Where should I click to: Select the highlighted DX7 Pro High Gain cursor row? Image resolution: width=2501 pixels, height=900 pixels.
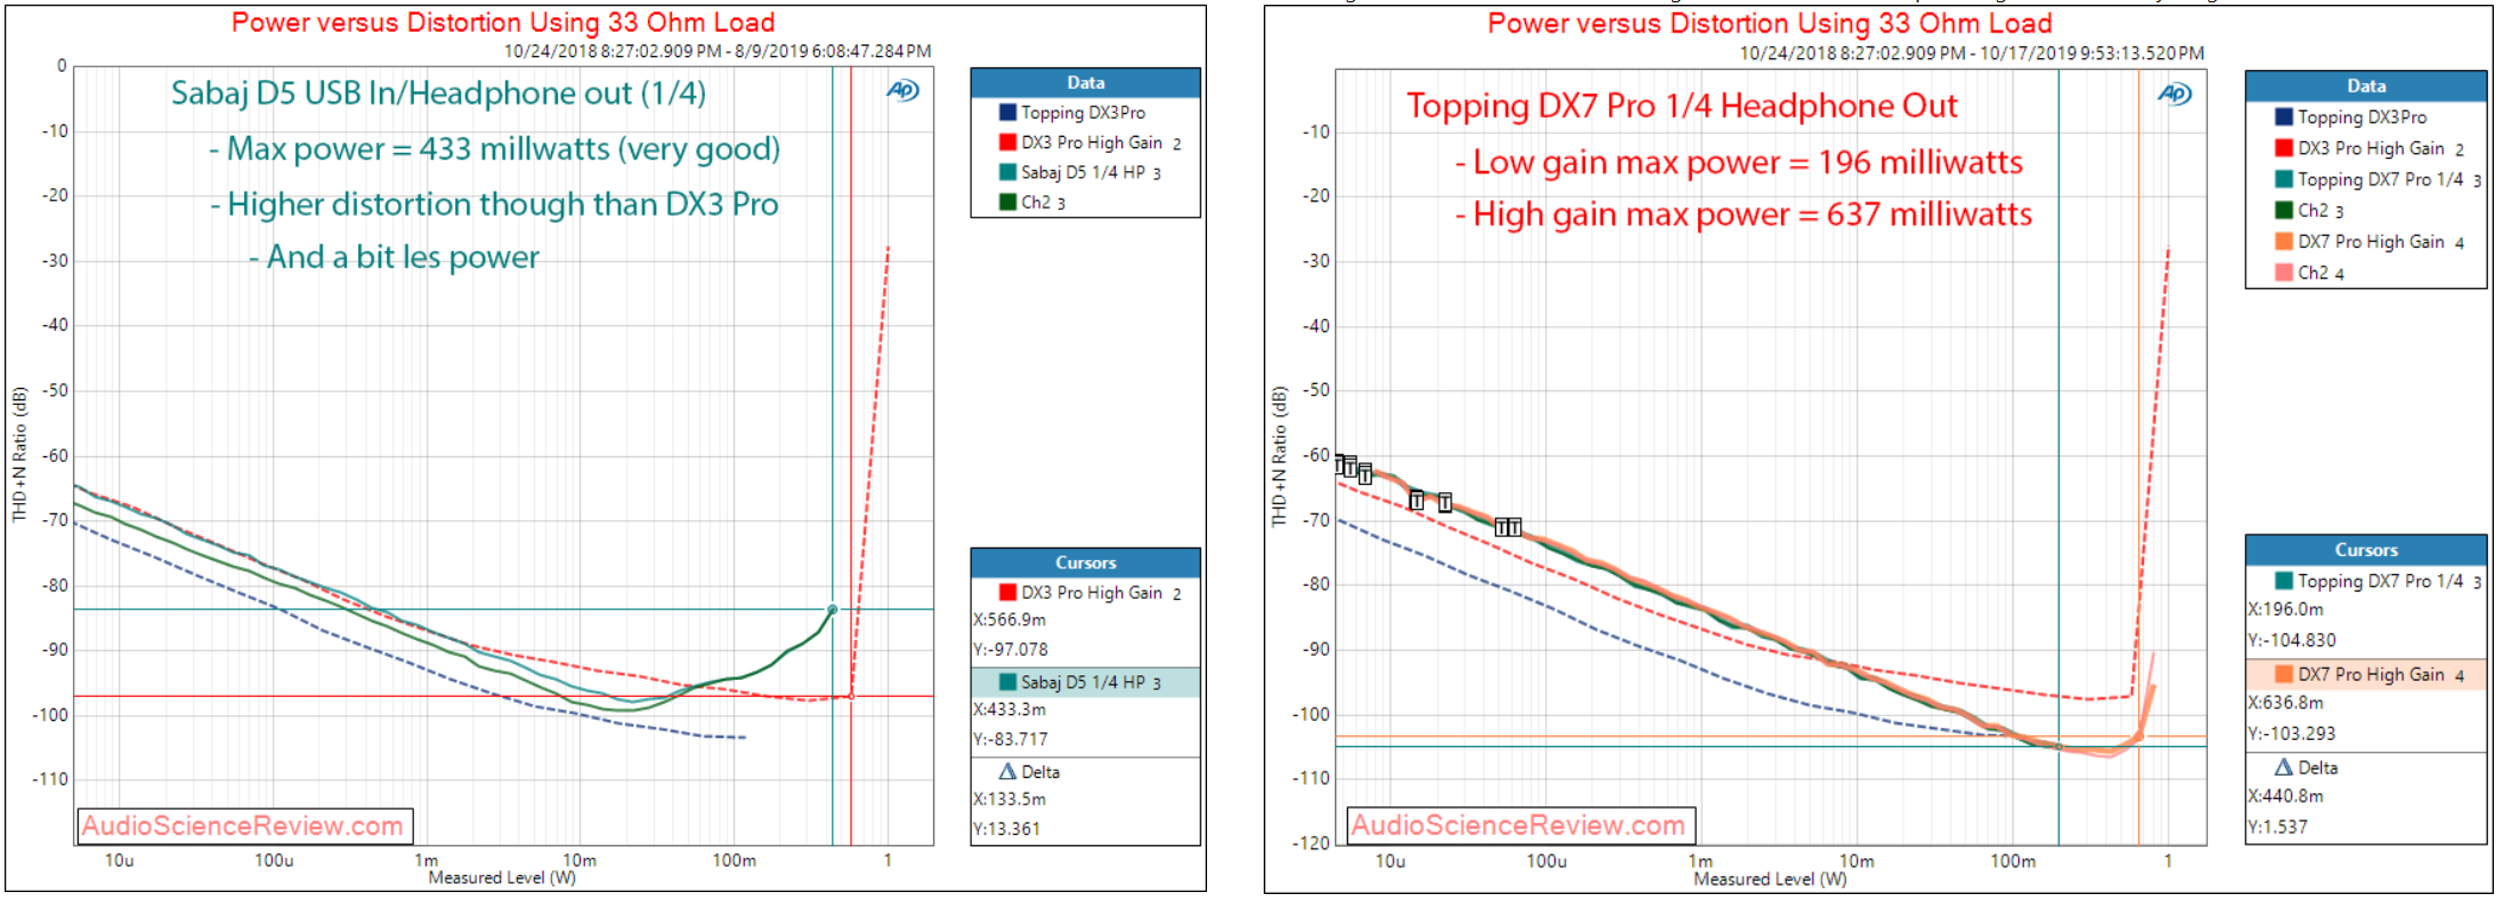(x=2365, y=674)
